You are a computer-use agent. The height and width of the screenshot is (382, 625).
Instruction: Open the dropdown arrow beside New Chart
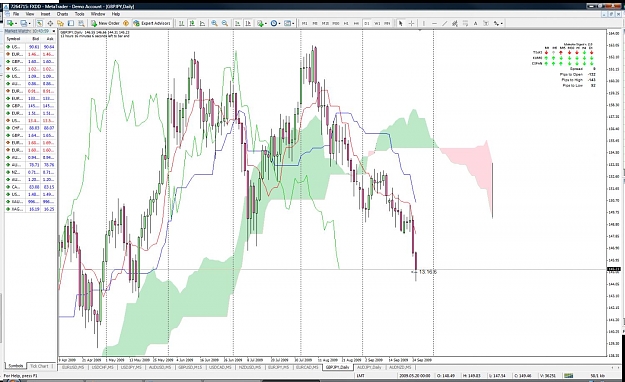click(16, 24)
